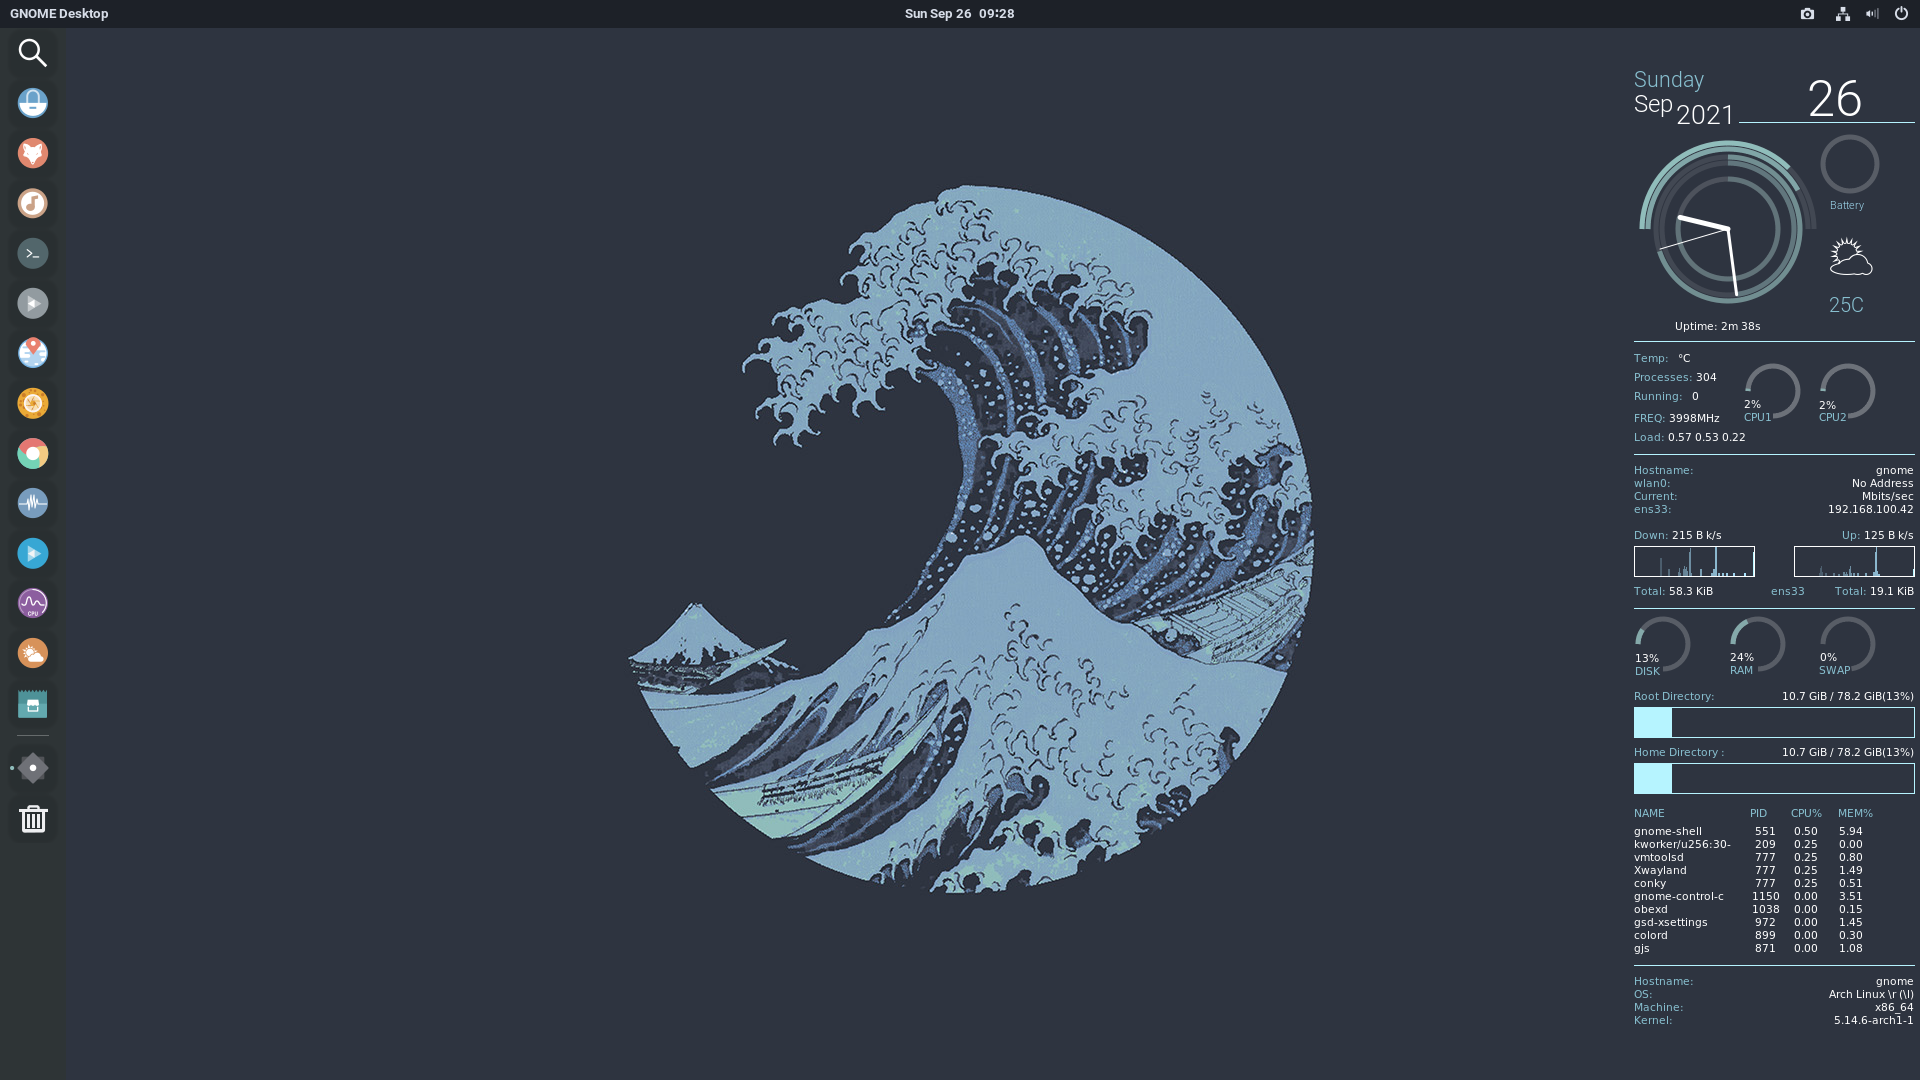The image size is (1920, 1080).
Task: Click the gjs process row
Action: click(1749, 948)
